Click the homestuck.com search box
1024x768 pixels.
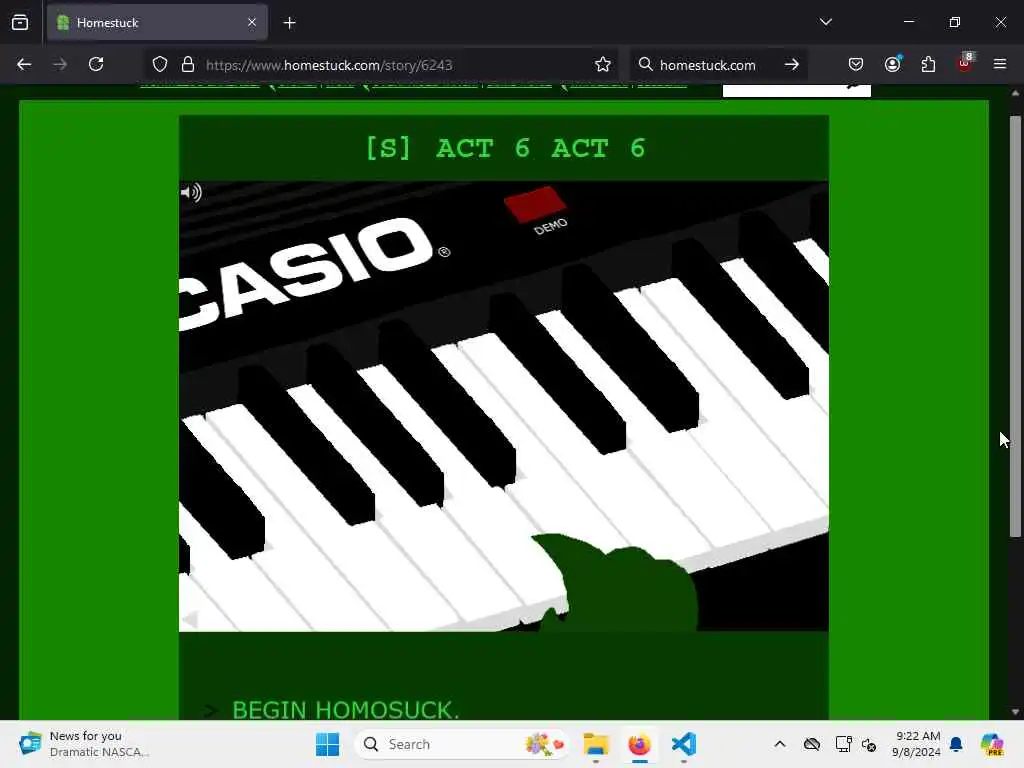[707, 65]
